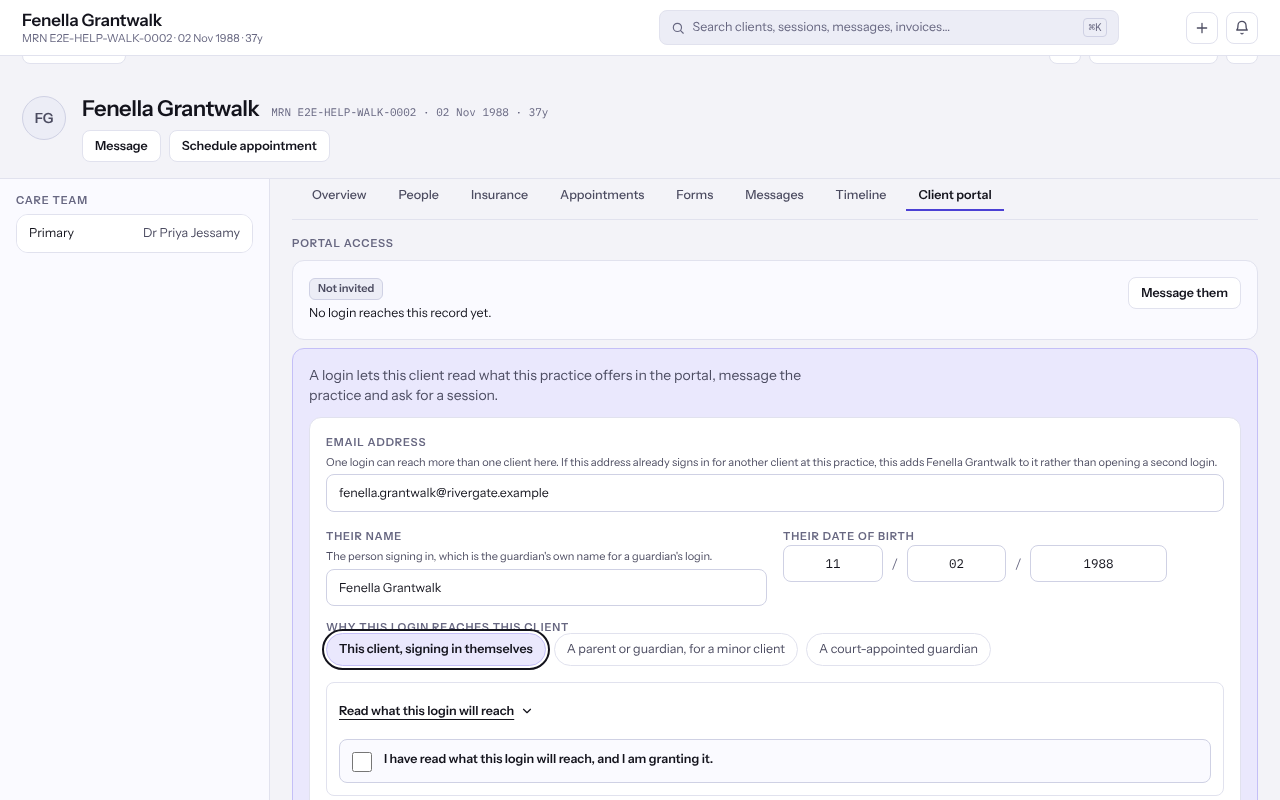Click the email address input field
Image resolution: width=1280 pixels, height=800 pixels.
tap(775, 493)
